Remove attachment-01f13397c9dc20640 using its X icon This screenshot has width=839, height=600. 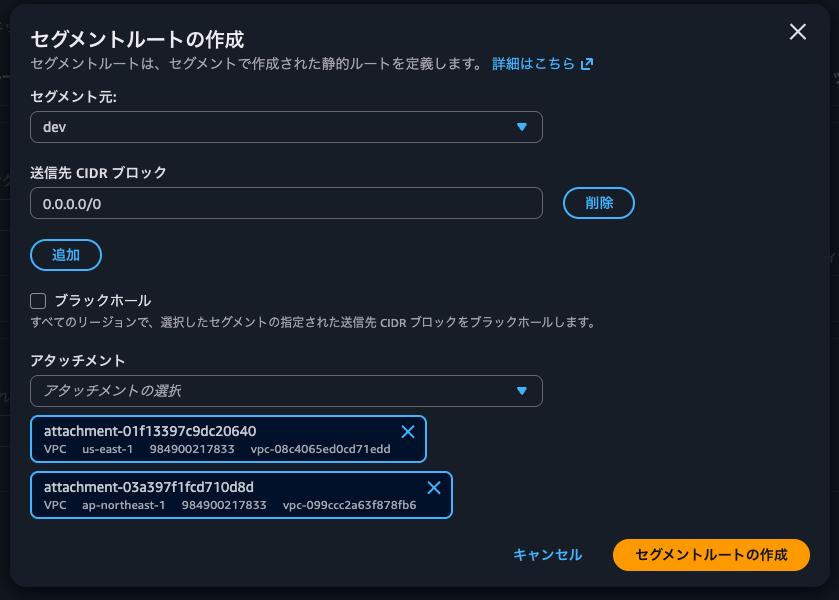(407, 432)
